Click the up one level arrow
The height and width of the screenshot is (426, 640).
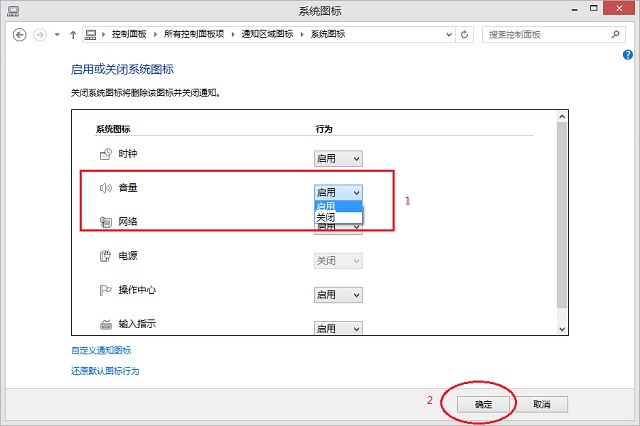coord(73,34)
